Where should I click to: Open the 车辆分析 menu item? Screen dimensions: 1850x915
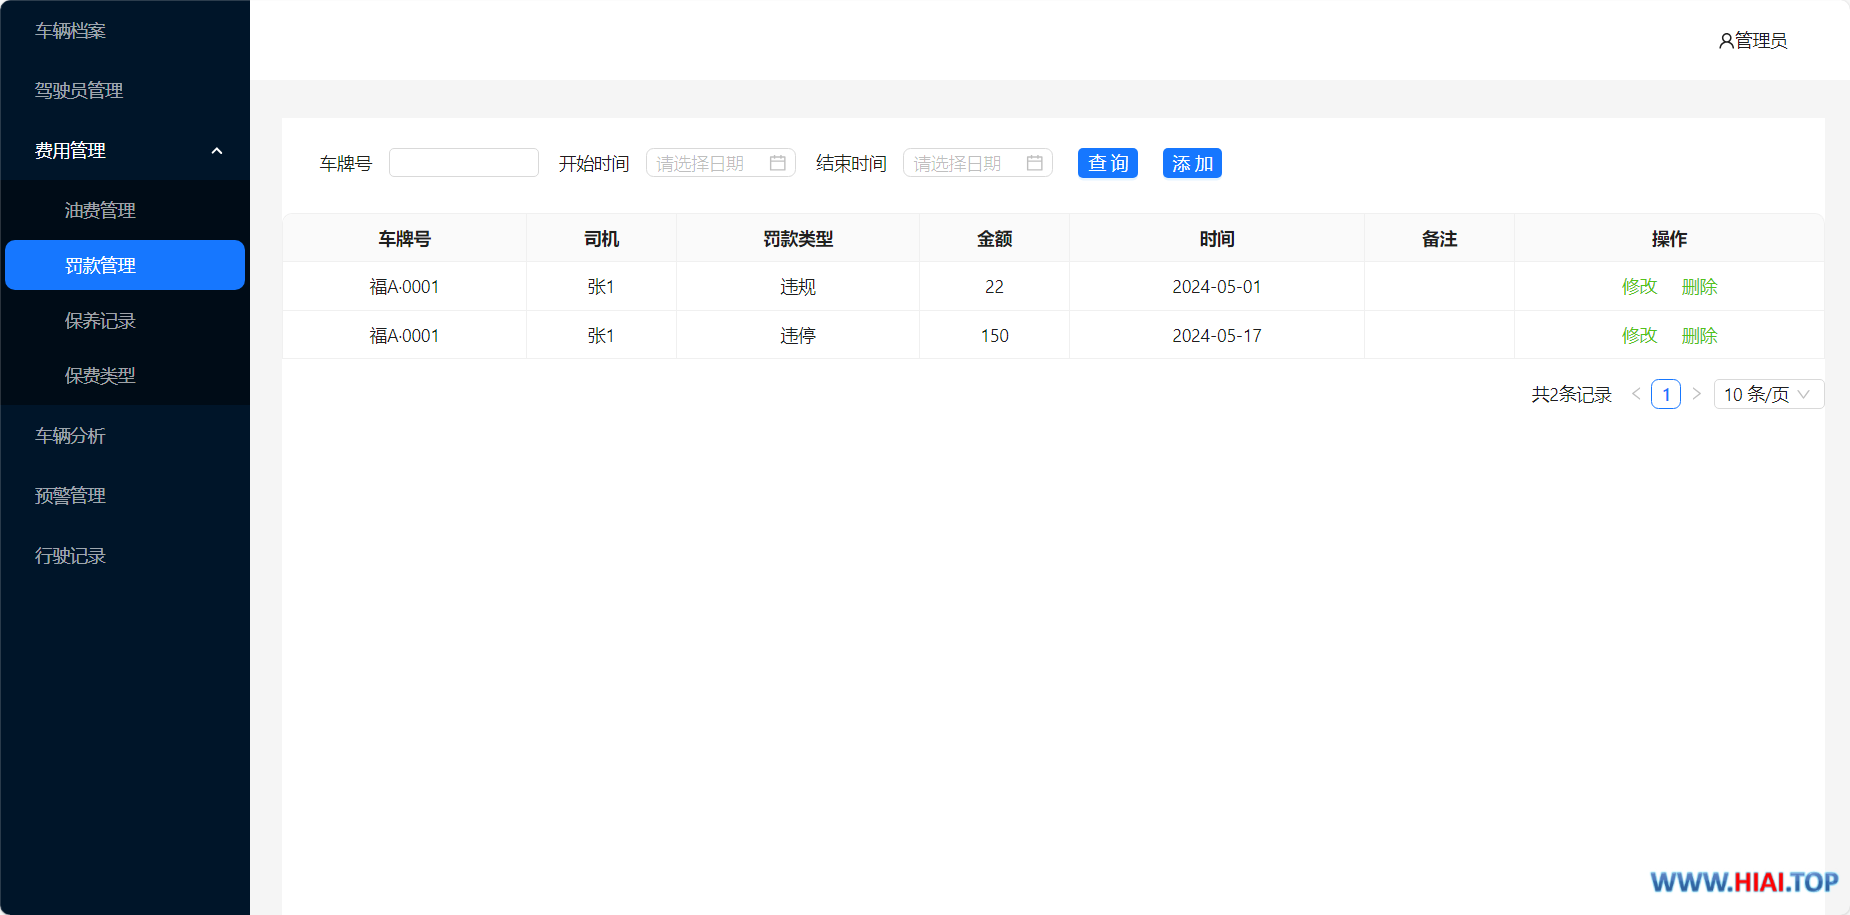point(125,435)
